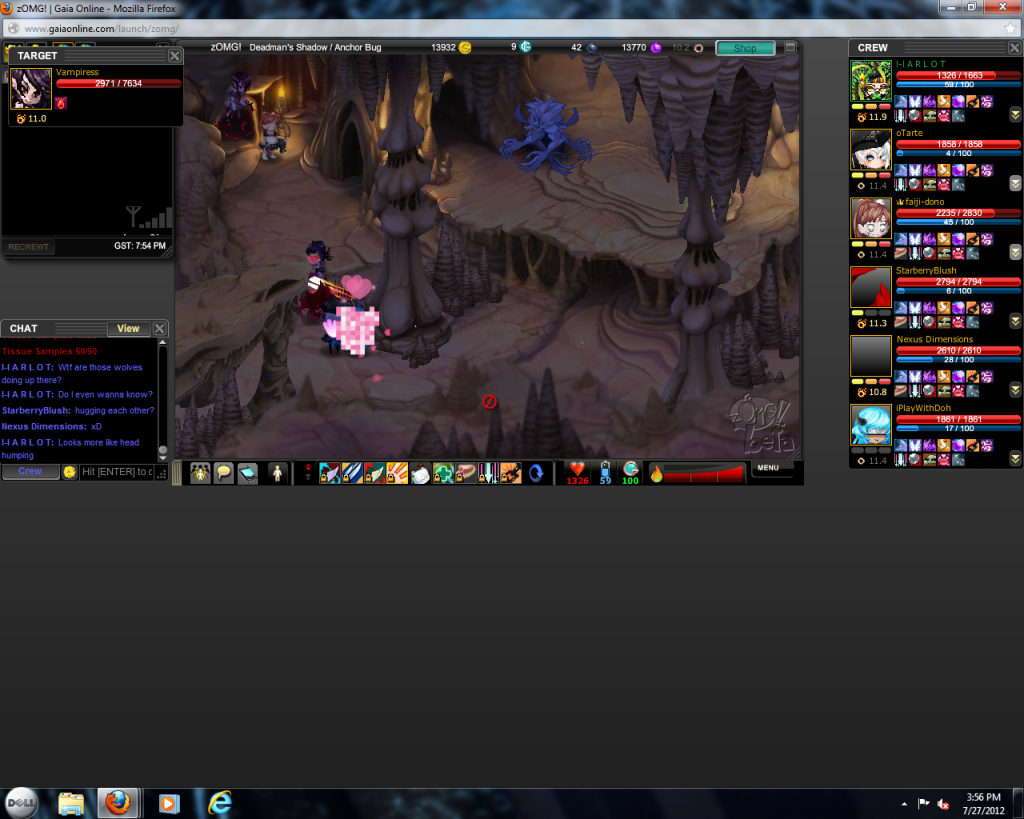Click the chat message input field

pyautogui.click(x=117, y=472)
